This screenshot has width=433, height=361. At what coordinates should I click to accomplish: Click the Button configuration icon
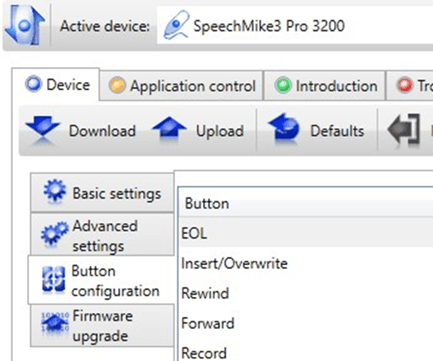(x=54, y=280)
